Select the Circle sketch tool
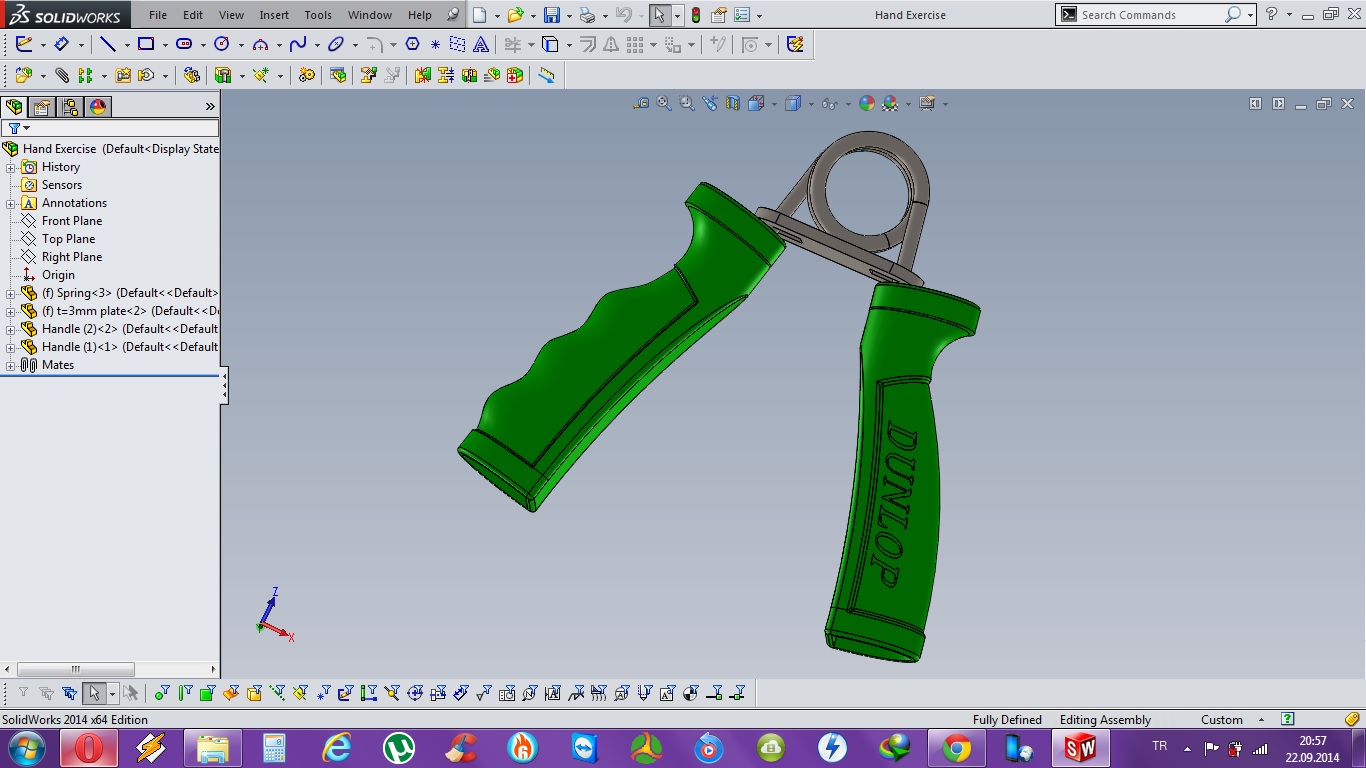This screenshot has height=768, width=1366. tap(222, 44)
